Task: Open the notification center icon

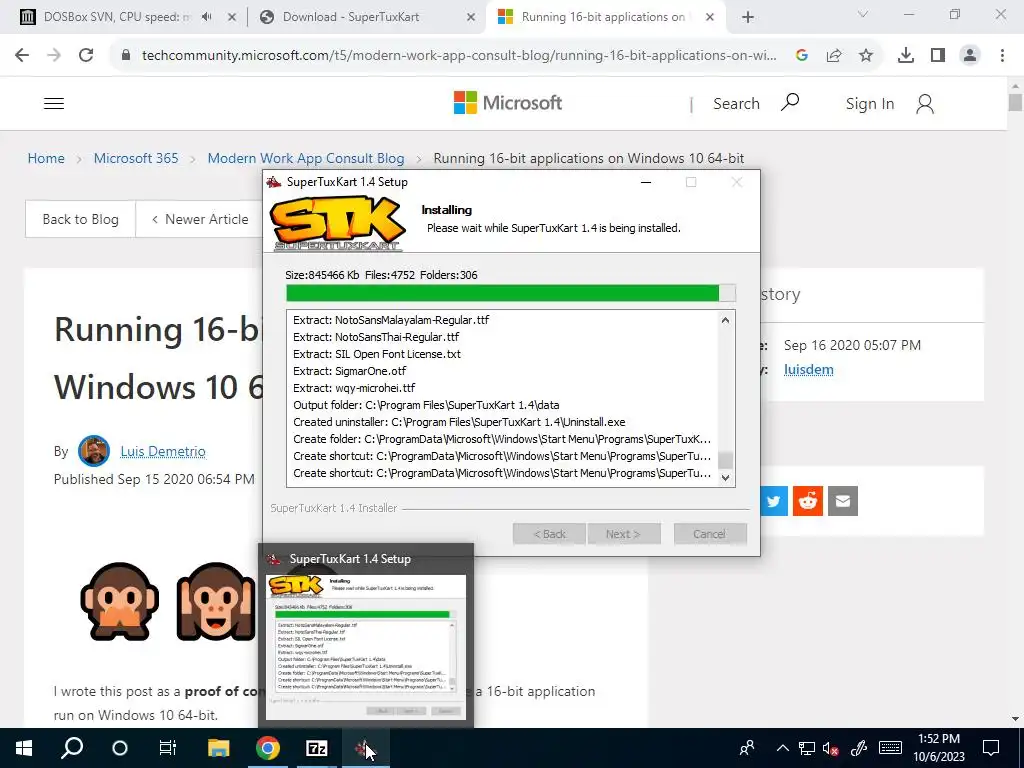Action: 991,748
